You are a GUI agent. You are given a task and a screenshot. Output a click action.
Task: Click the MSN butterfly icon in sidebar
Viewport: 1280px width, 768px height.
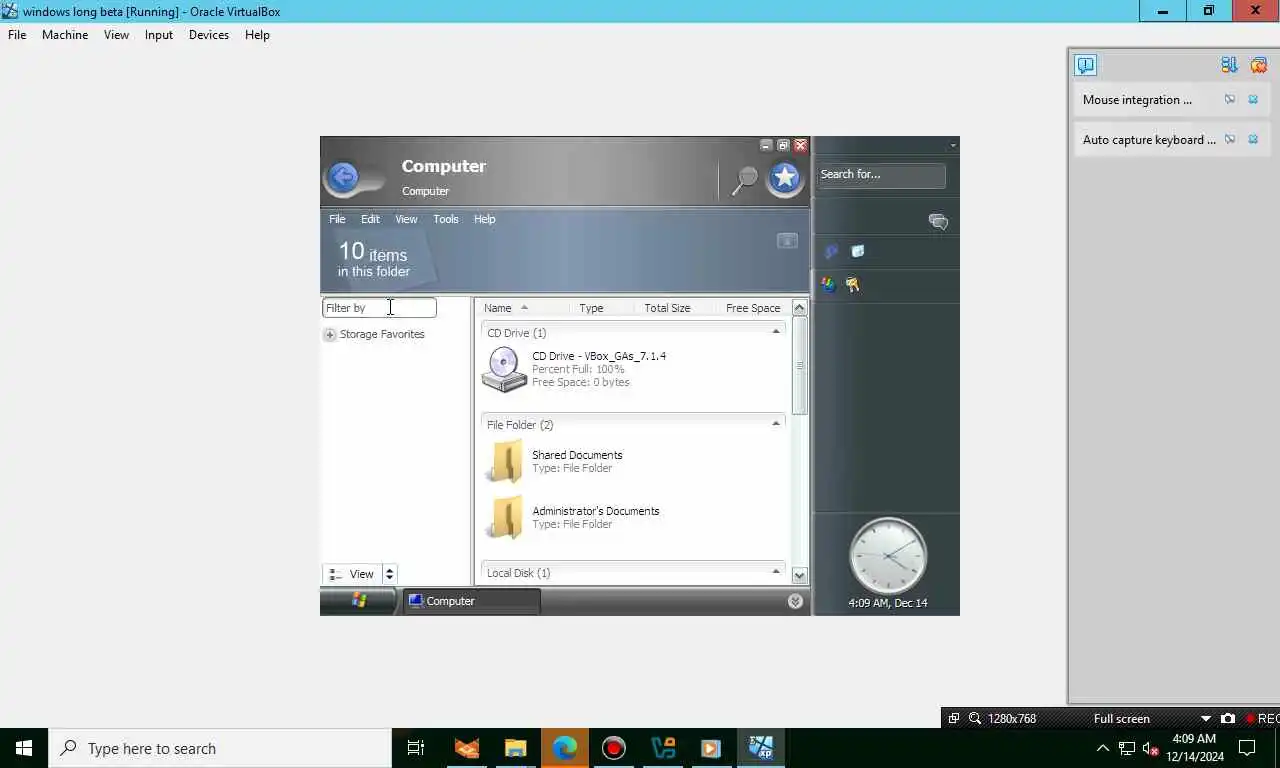tap(829, 284)
